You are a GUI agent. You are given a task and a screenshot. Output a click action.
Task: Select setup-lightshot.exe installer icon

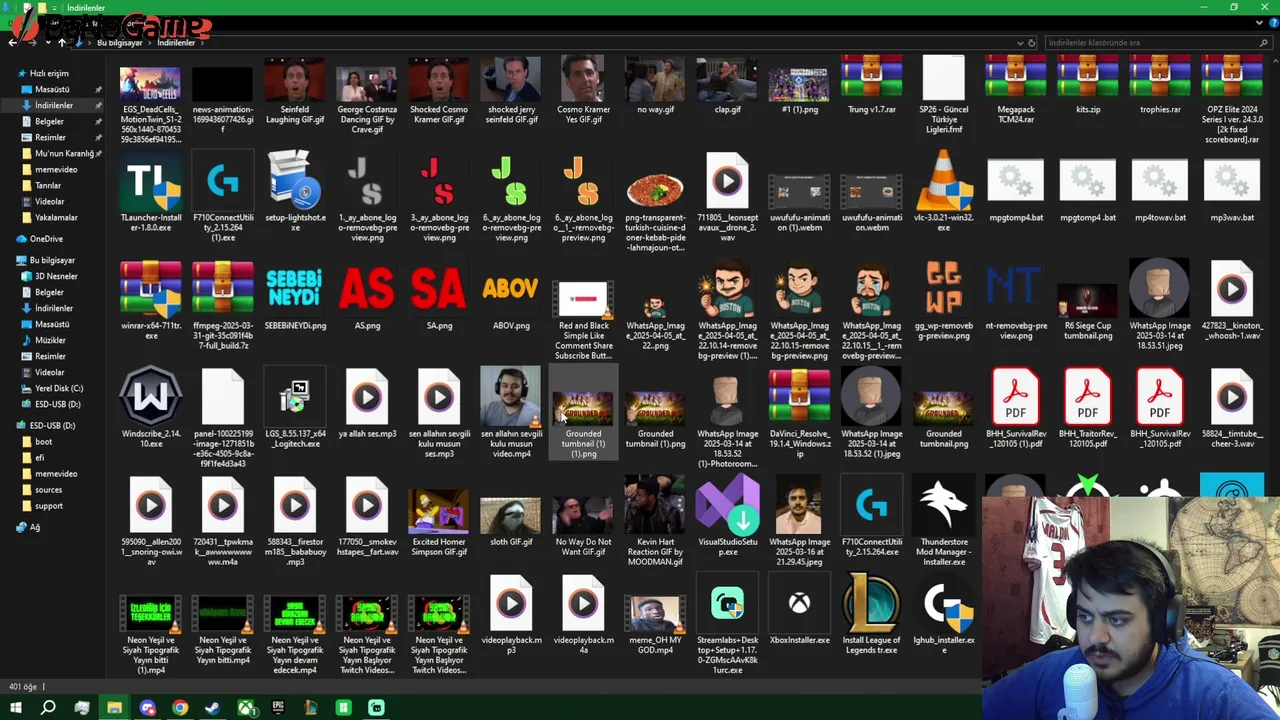click(x=294, y=181)
